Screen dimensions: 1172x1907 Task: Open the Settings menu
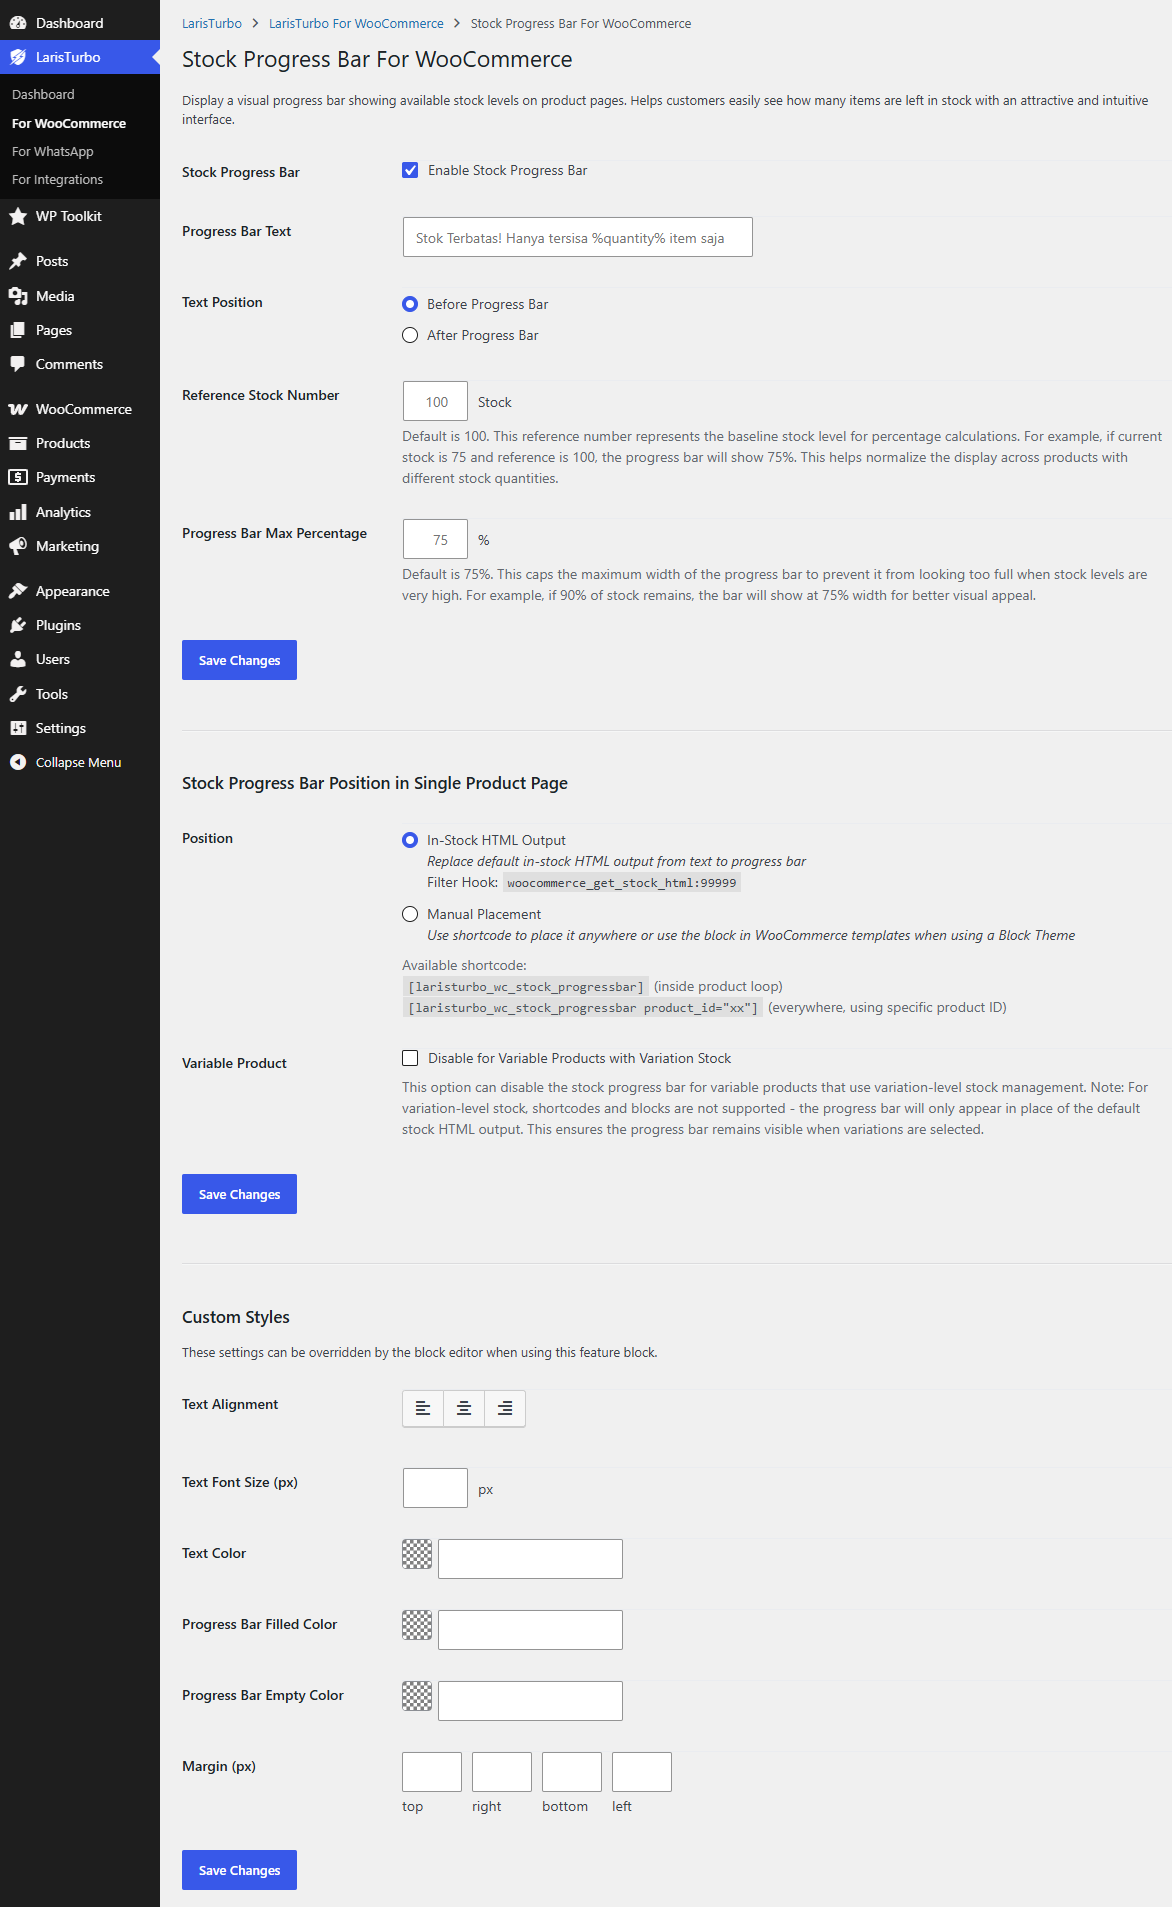[80, 728]
